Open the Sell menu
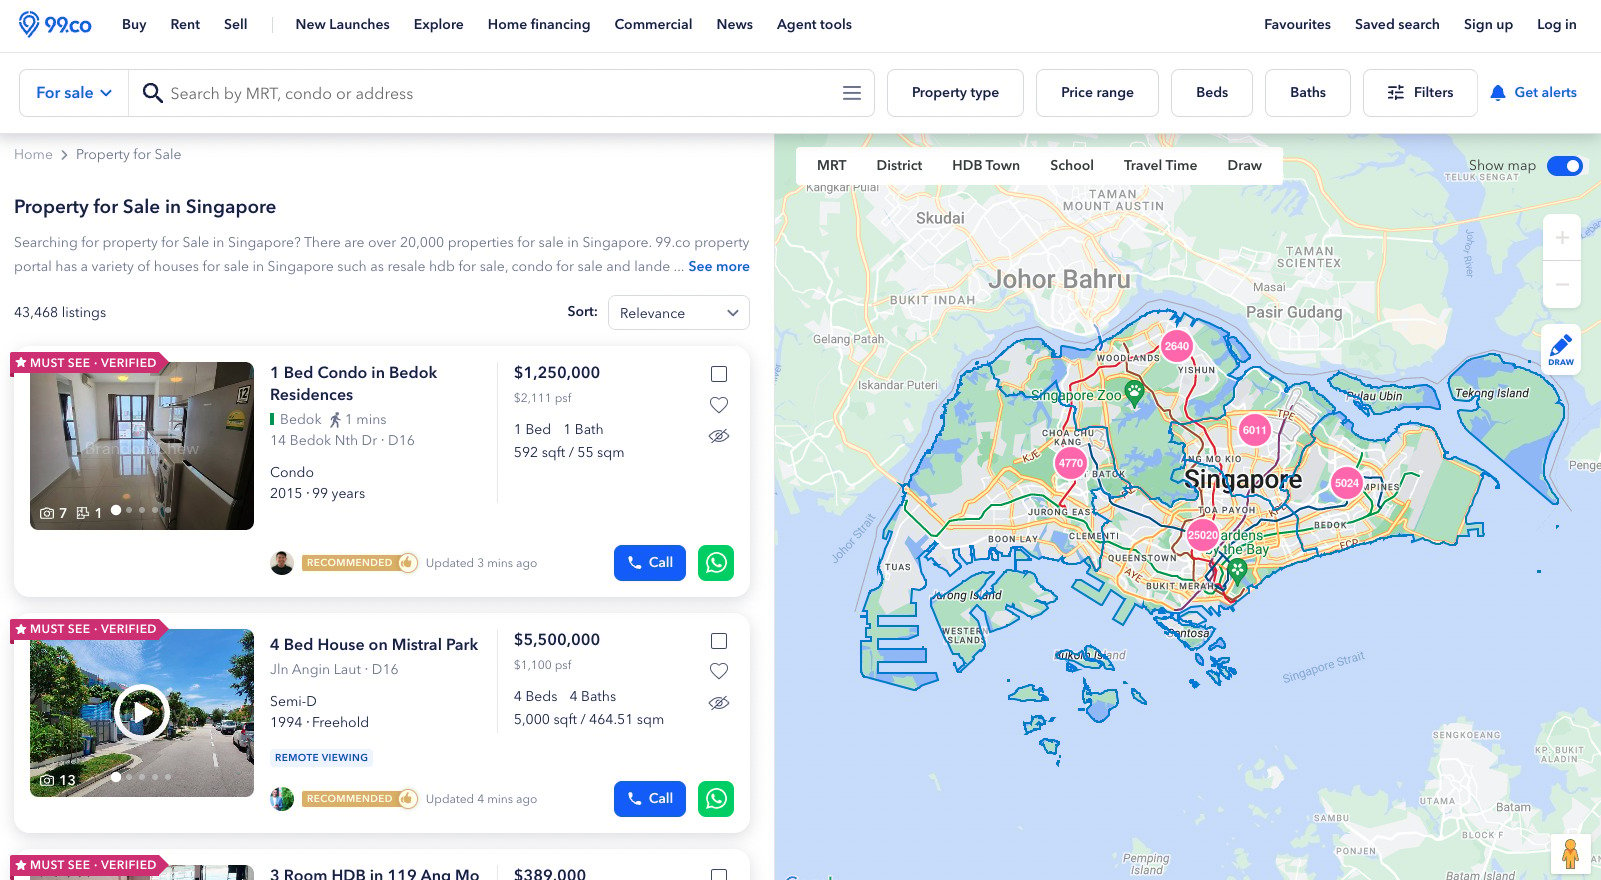This screenshot has height=880, width=1601. tap(236, 24)
